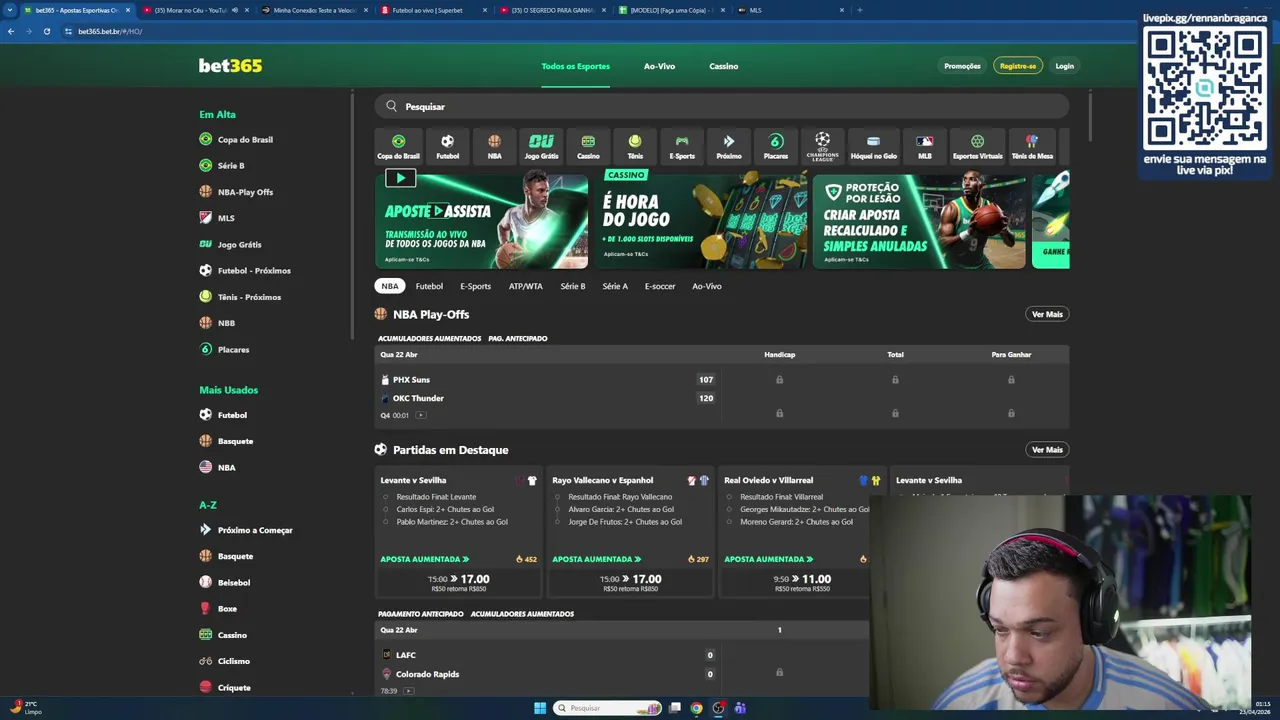Open Cassino top navigation tab
The image size is (1280, 720).
click(724, 66)
